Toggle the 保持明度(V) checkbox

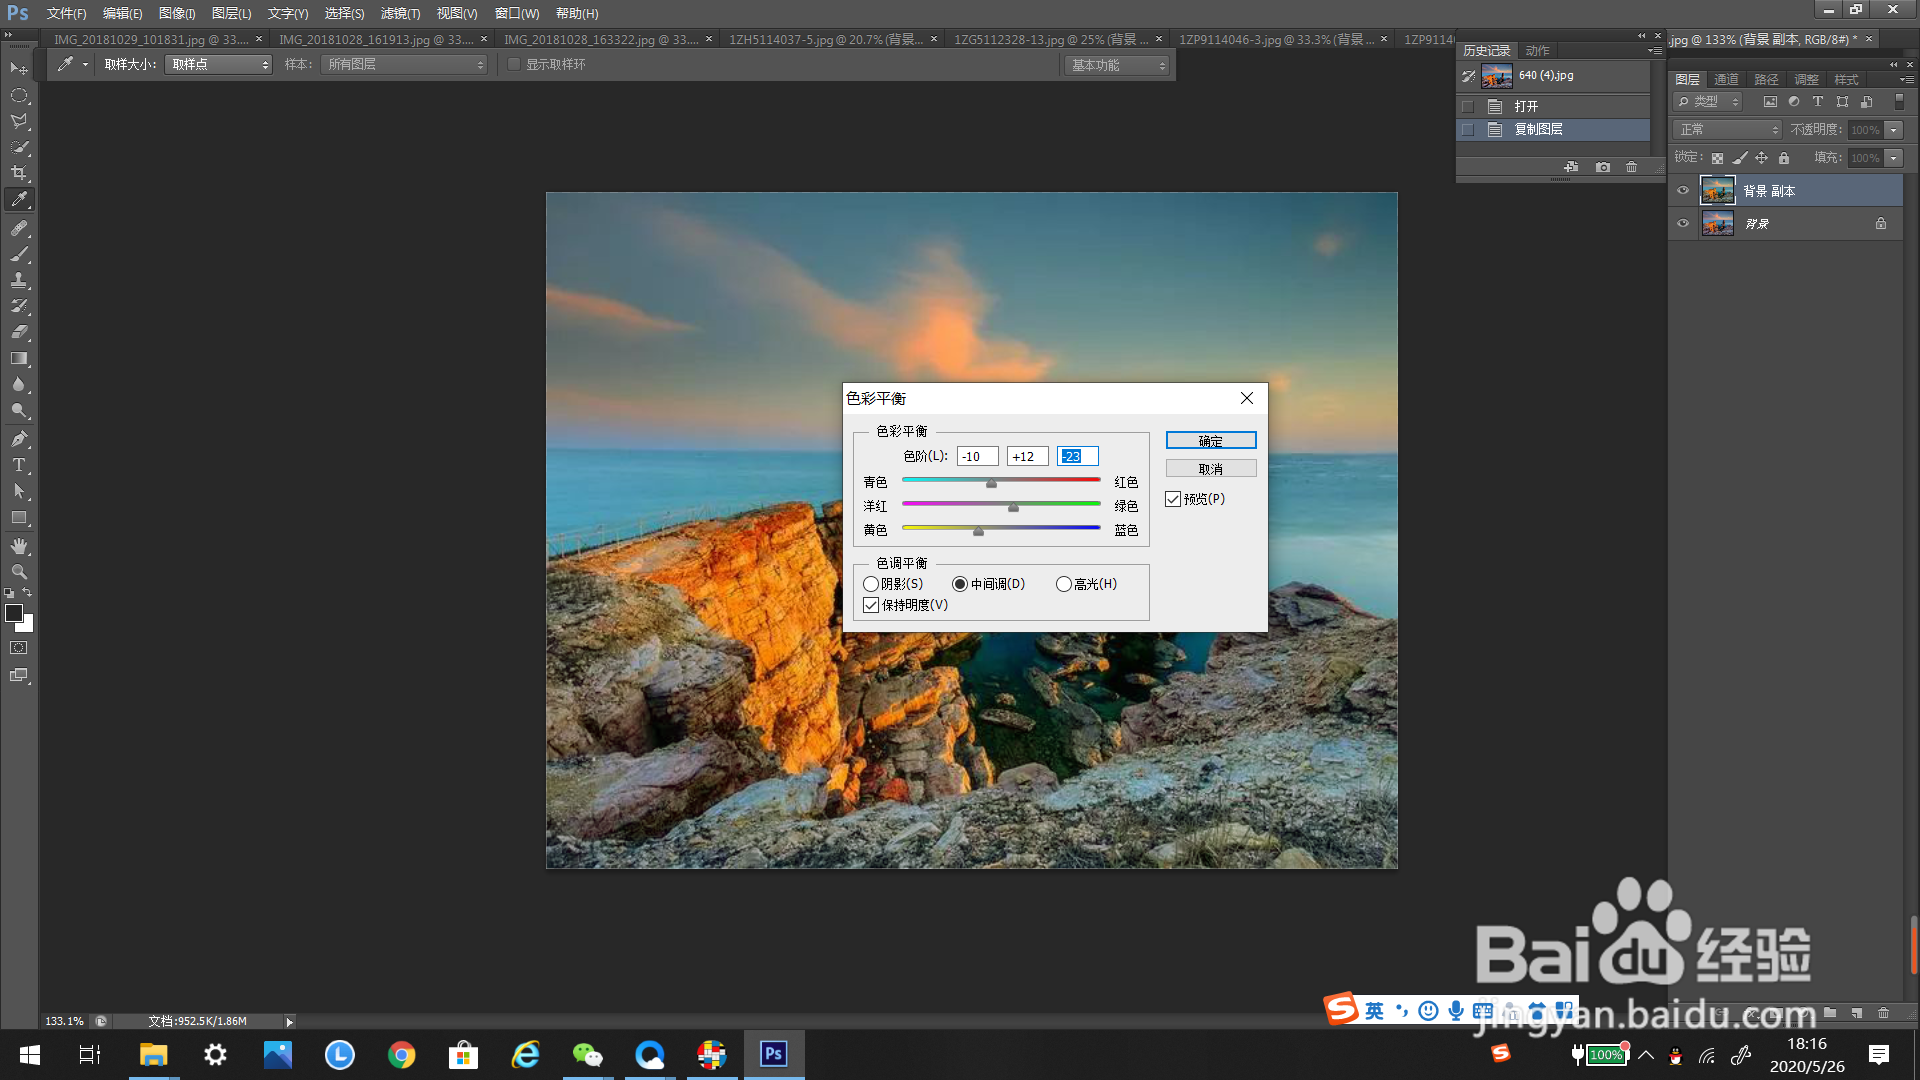(871, 605)
